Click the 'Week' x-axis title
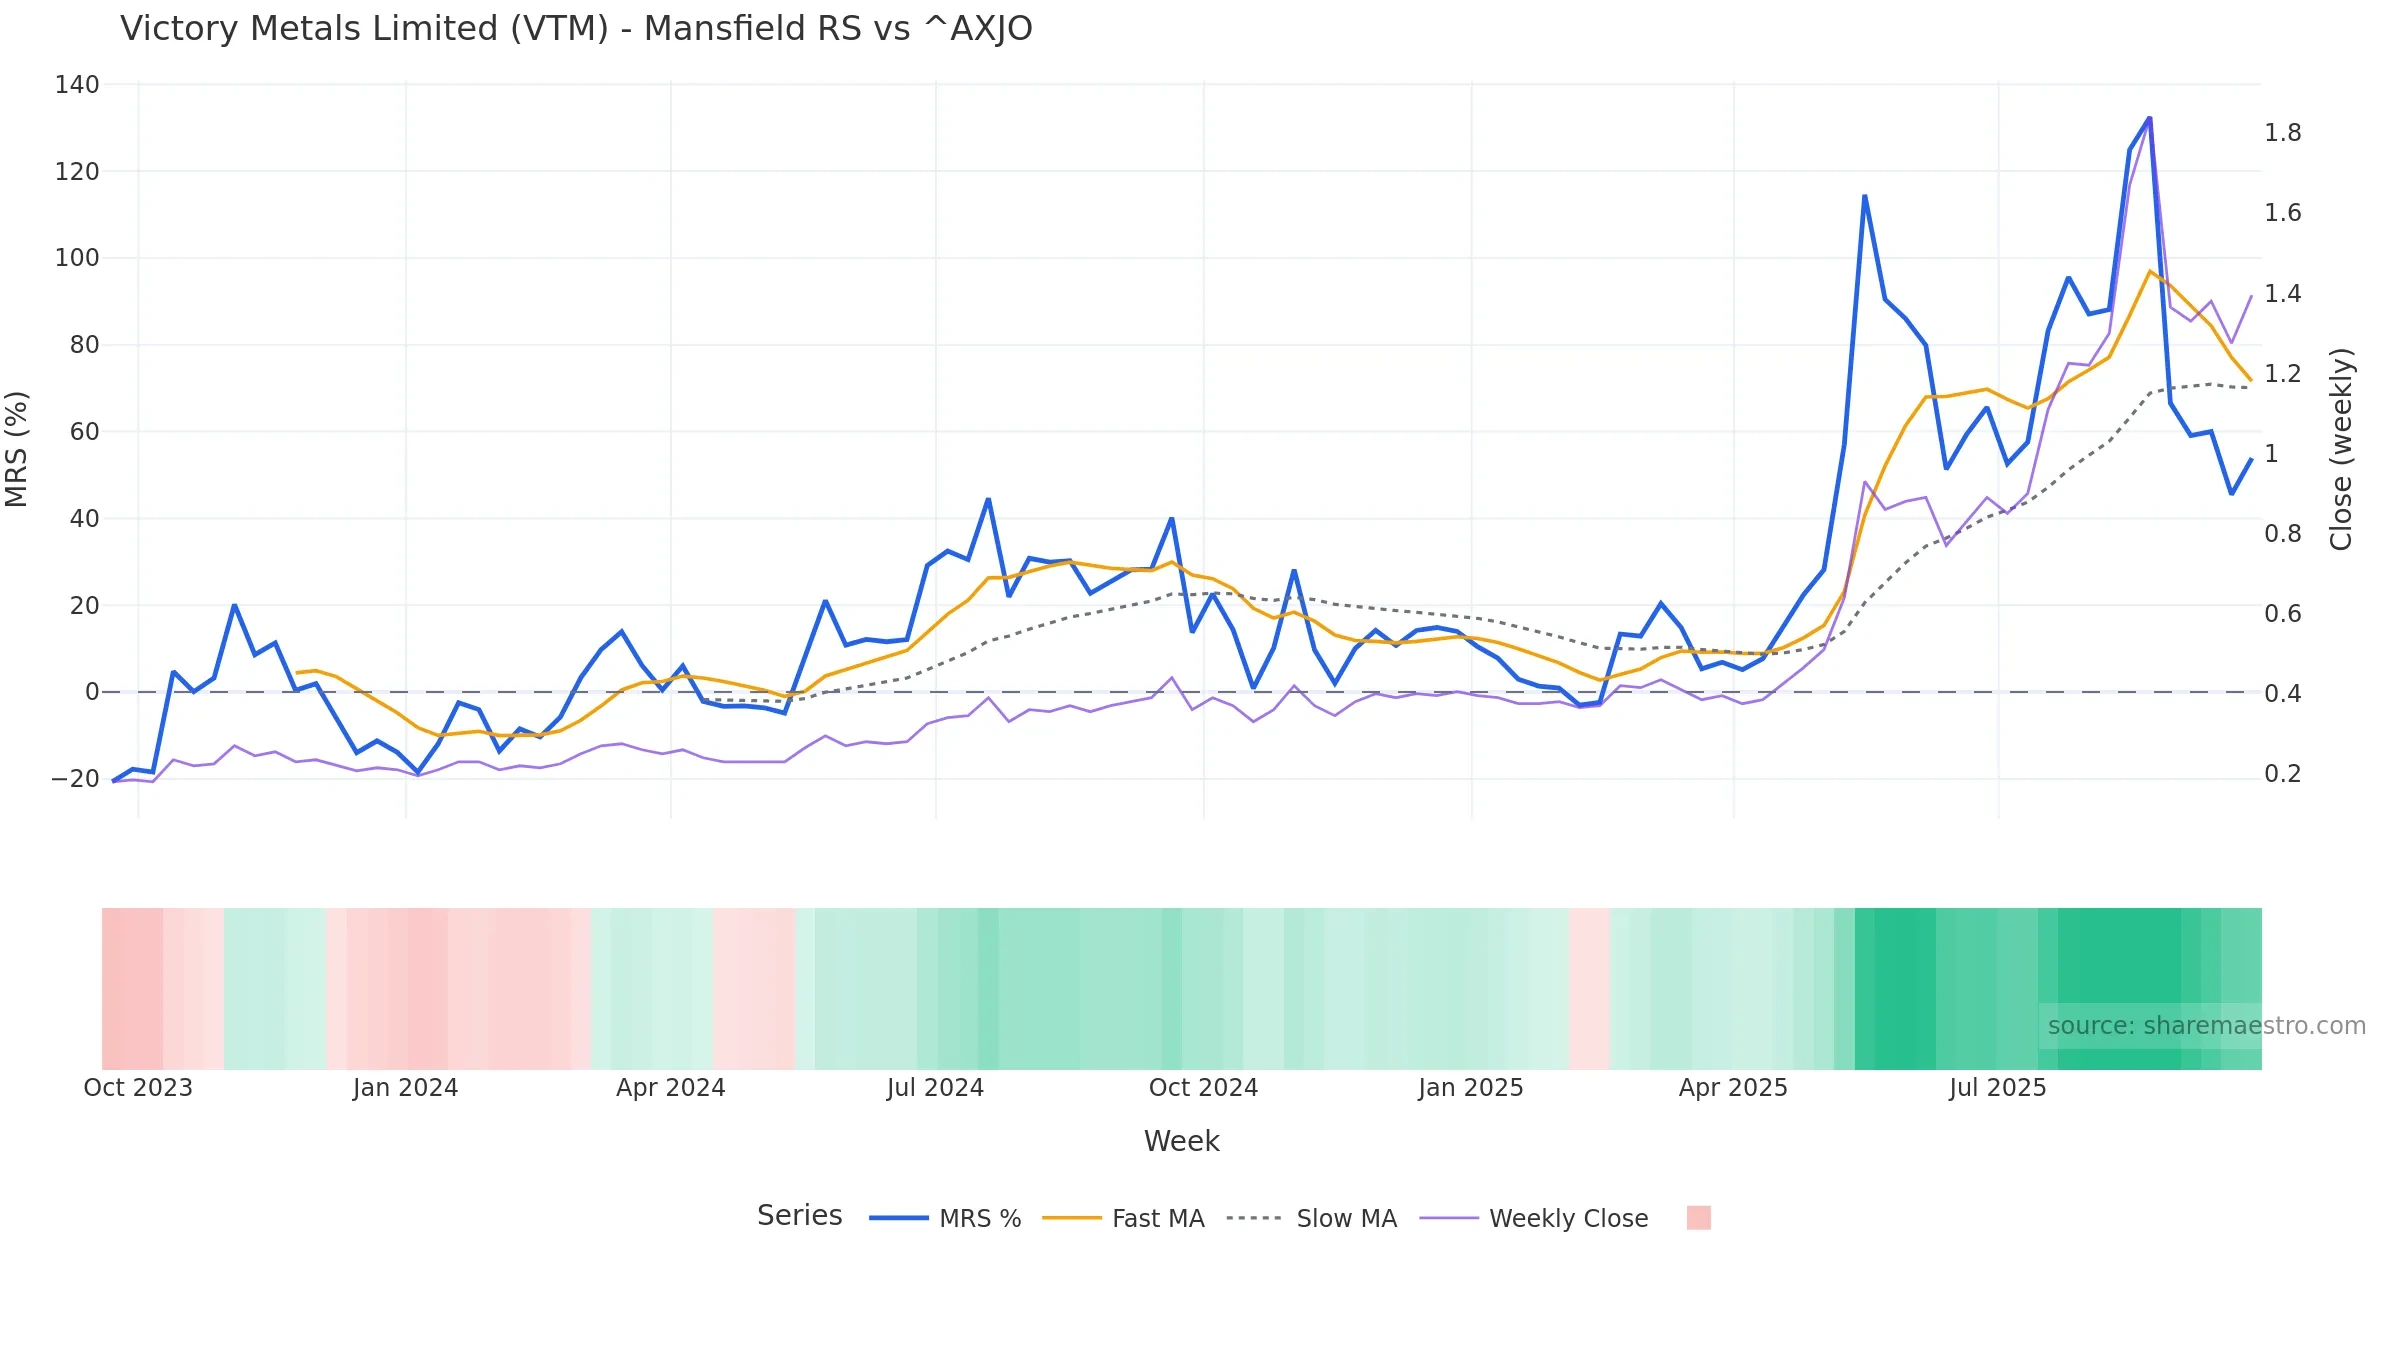The height and width of the screenshot is (1350, 2400). 1181,1141
